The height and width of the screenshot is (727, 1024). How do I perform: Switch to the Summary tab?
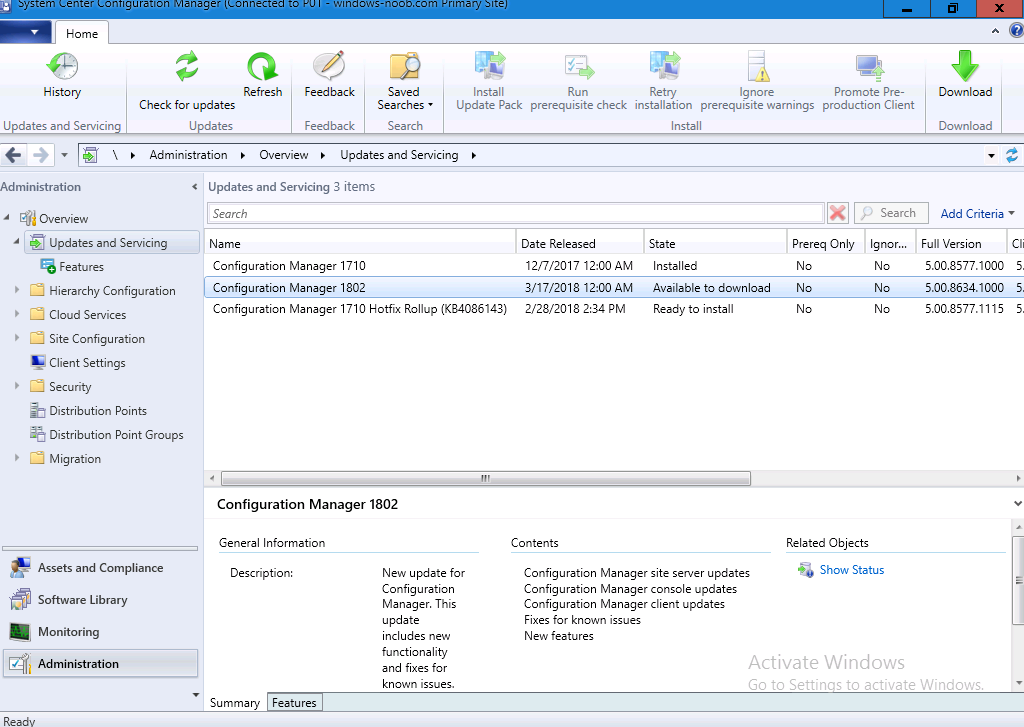tap(234, 703)
